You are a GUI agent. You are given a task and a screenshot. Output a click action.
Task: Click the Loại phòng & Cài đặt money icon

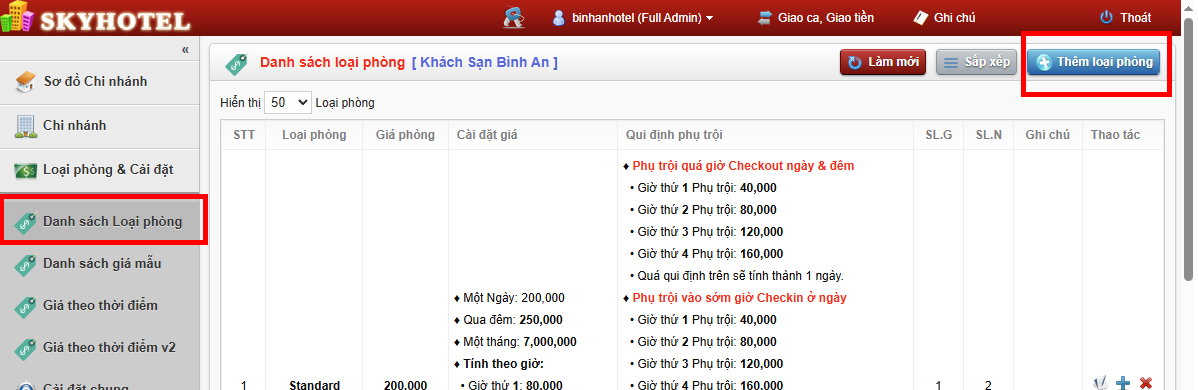(25, 171)
